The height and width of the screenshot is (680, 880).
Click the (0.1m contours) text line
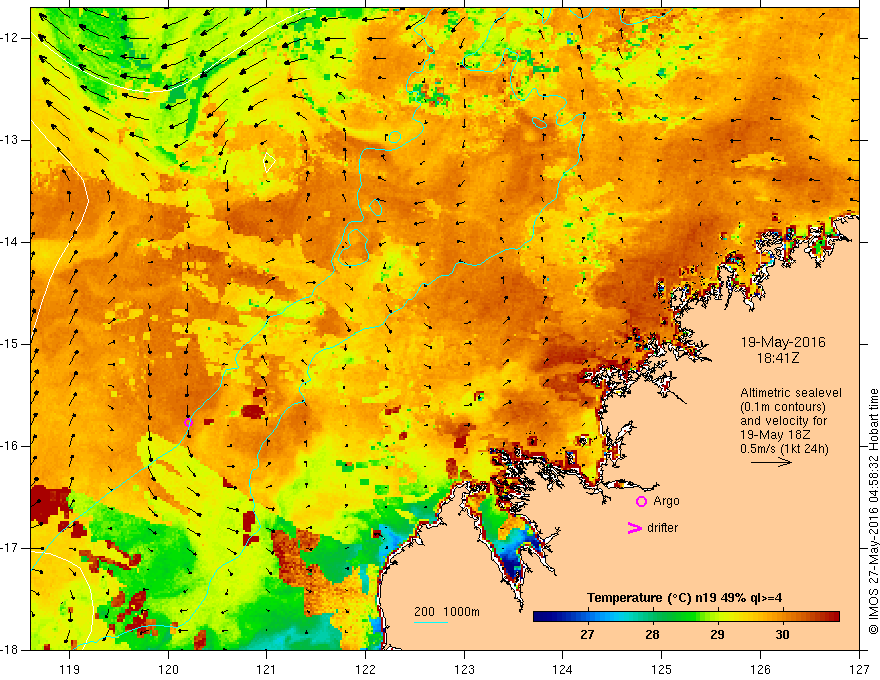783,407
